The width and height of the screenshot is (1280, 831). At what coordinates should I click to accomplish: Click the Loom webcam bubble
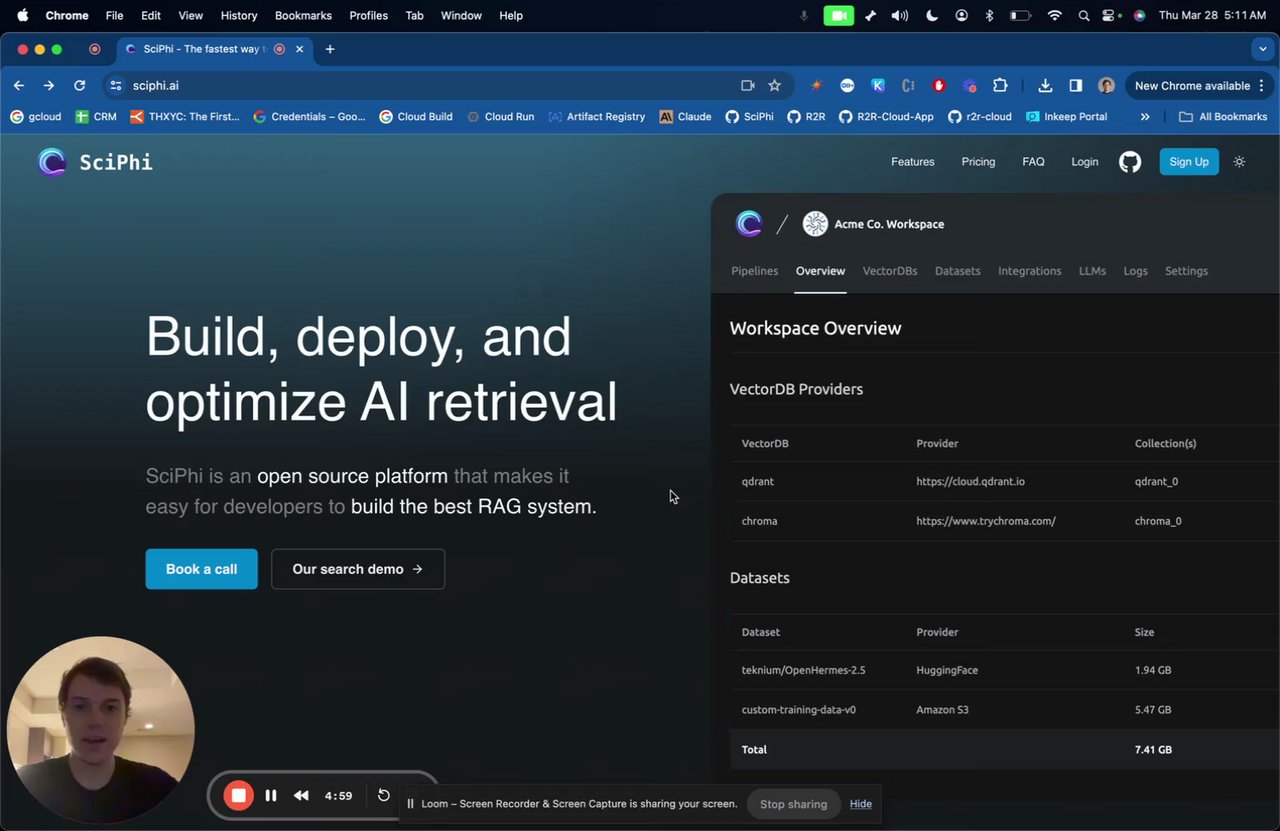pos(100,730)
